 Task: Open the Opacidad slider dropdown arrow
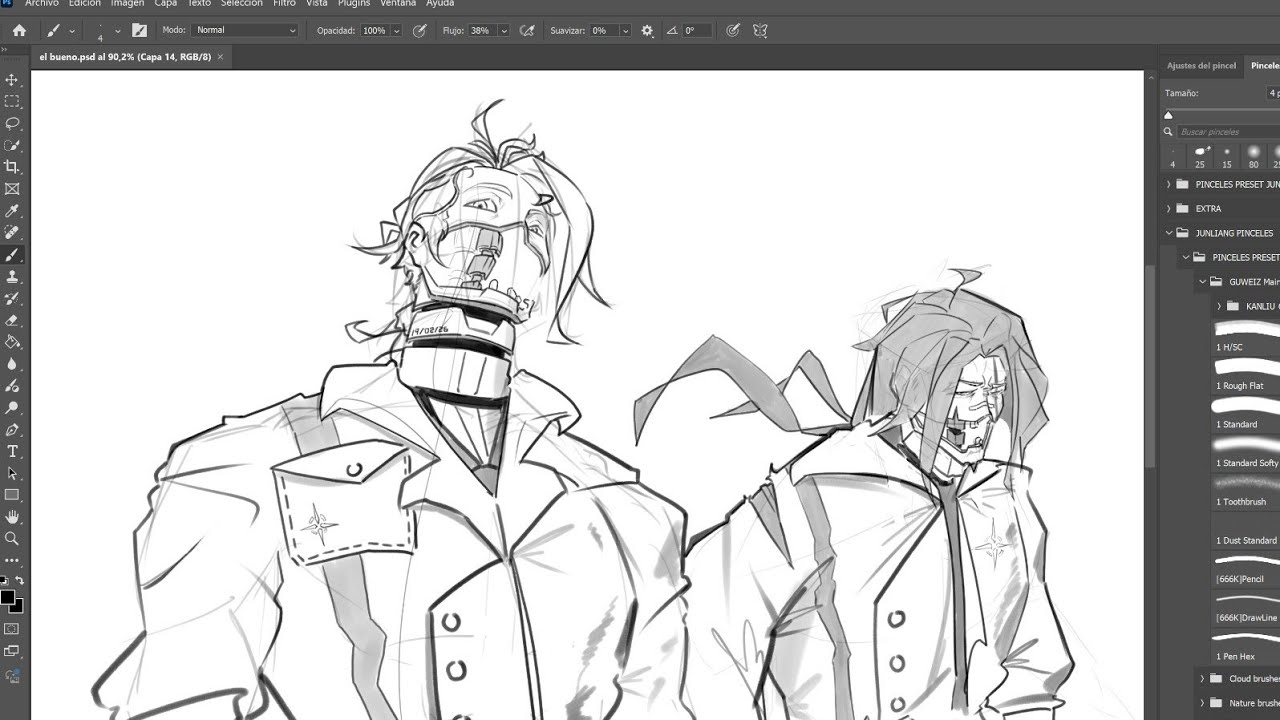pyautogui.click(x=397, y=31)
